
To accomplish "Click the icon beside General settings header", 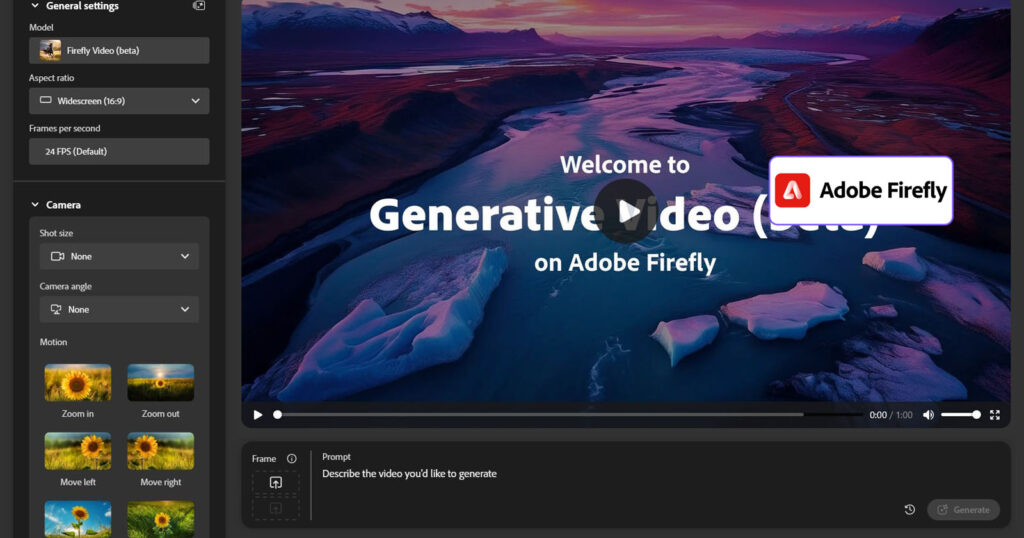I will pos(199,6).
